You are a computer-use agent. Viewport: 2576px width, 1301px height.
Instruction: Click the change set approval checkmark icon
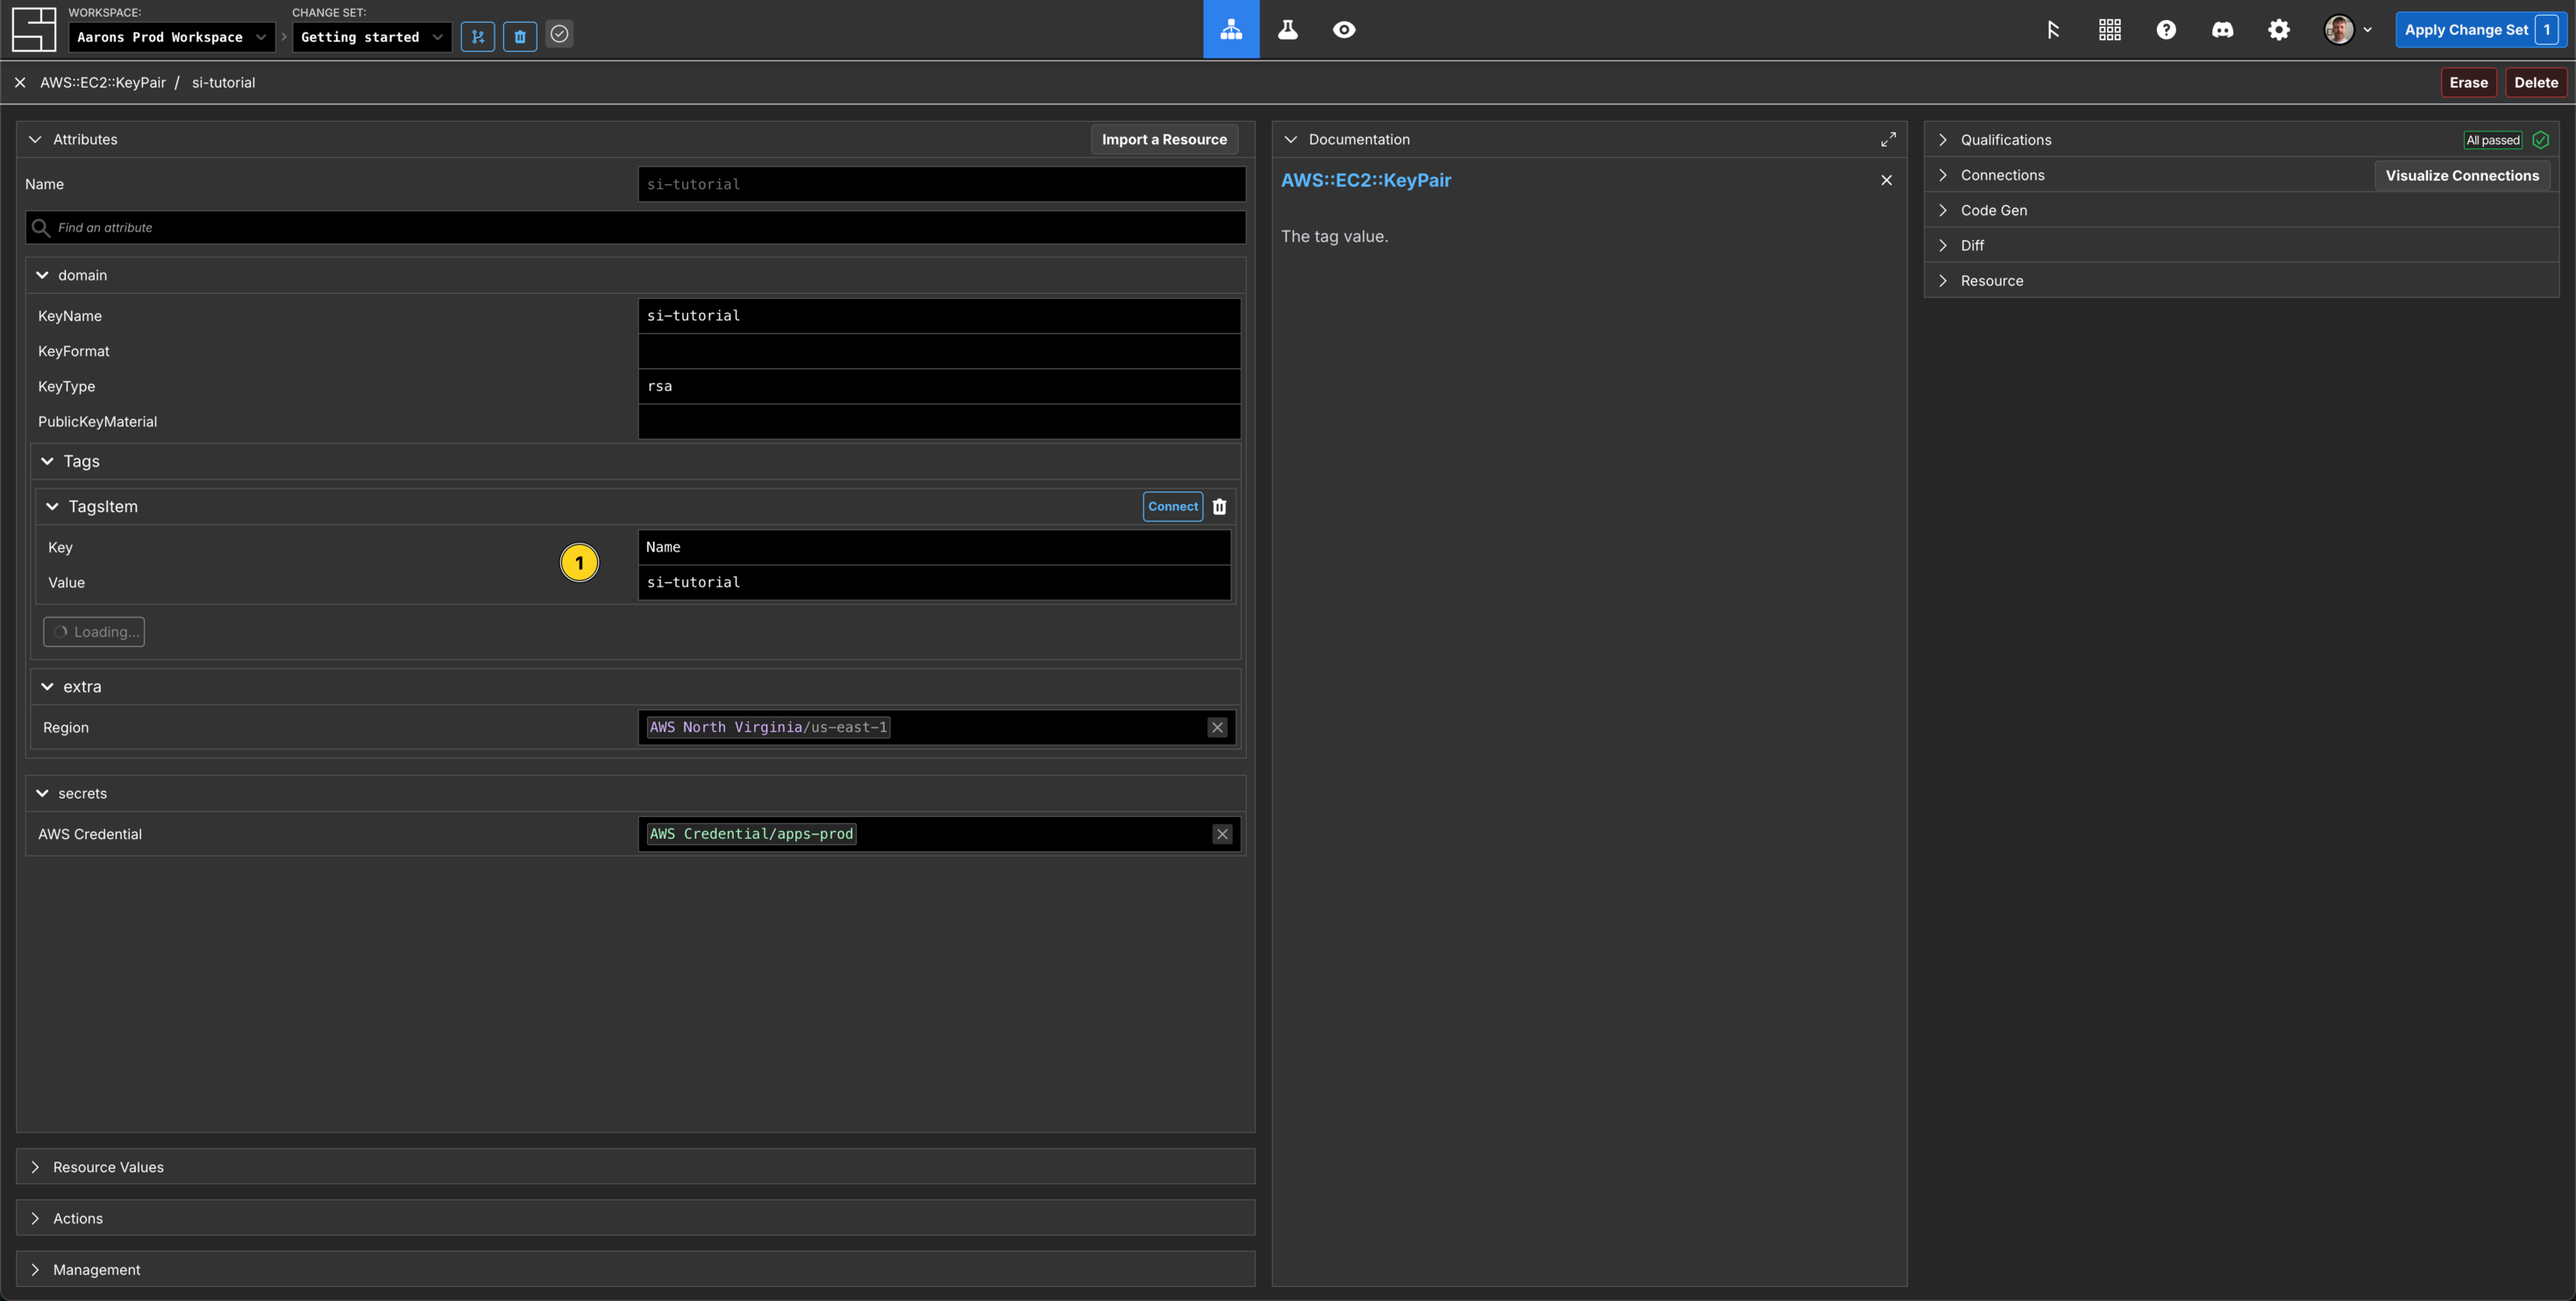click(560, 34)
